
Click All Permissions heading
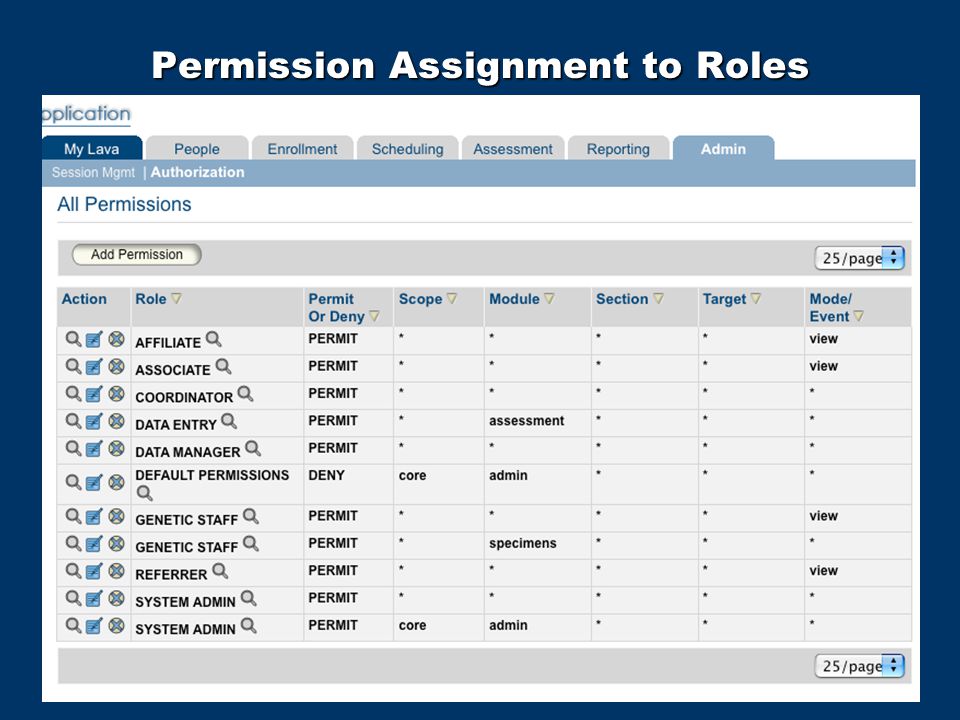click(124, 204)
